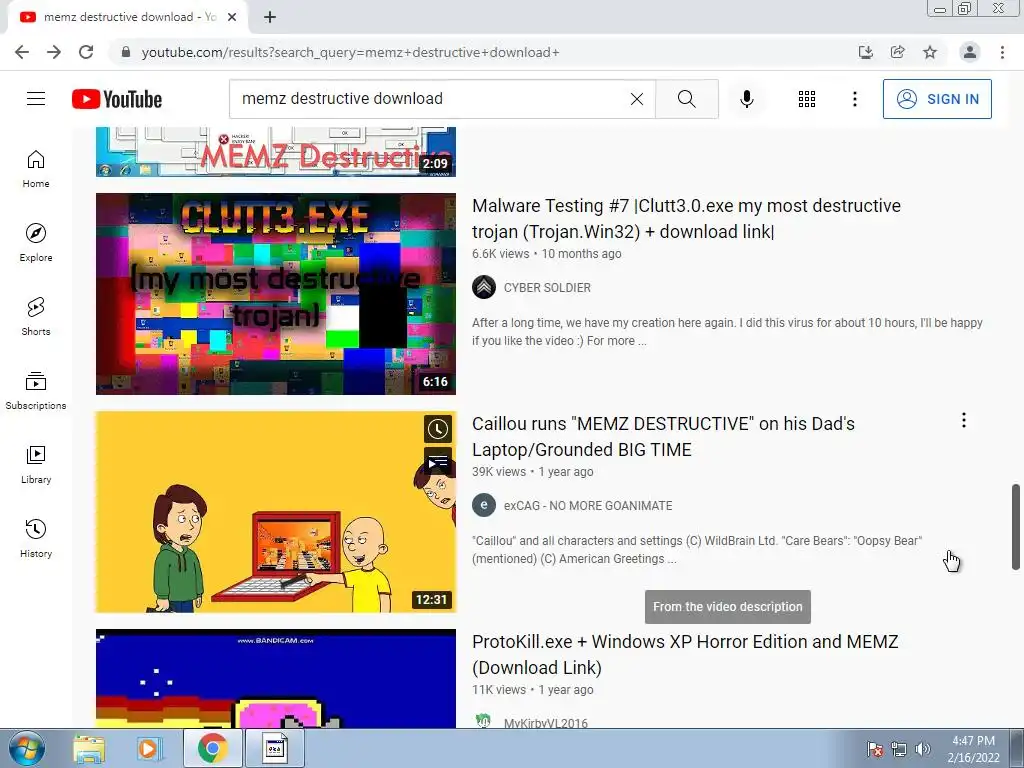Select the memz destructive download tab
1024x768 pixels.
pyautogui.click(x=127, y=17)
